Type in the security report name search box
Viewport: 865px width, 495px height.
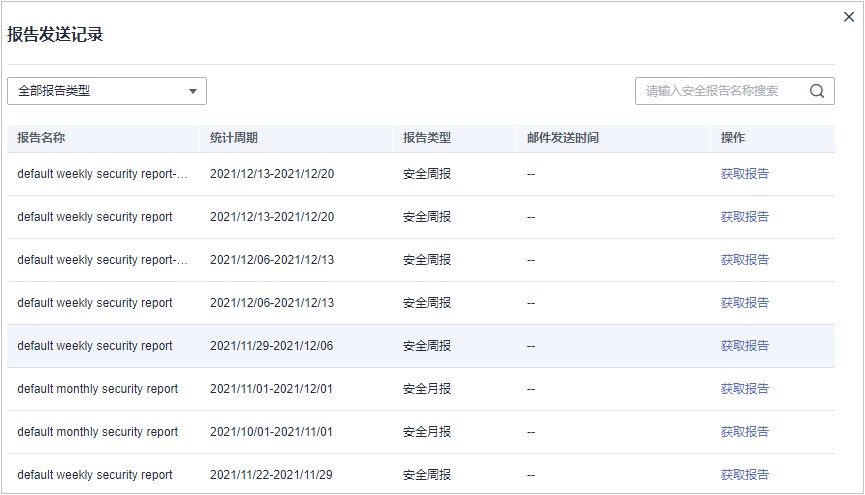click(718, 91)
